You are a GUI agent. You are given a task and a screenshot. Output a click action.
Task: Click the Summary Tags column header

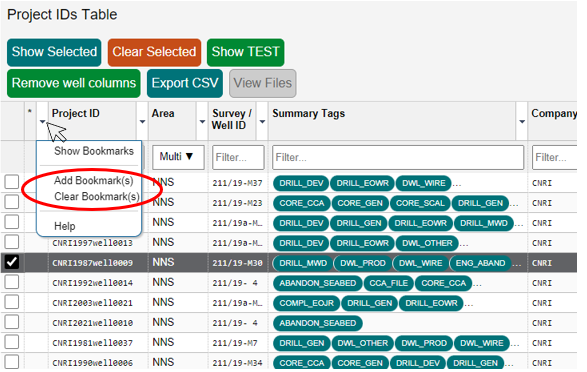click(308, 113)
